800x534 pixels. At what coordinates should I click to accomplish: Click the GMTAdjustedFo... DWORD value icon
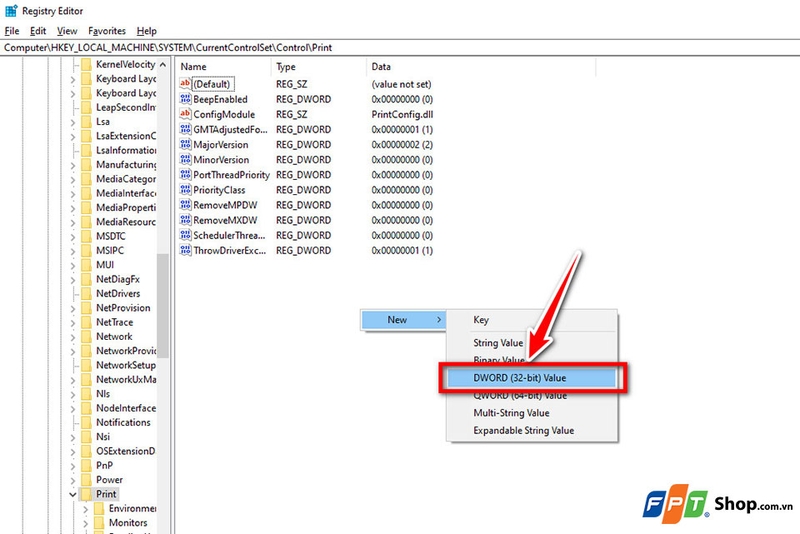click(x=185, y=129)
